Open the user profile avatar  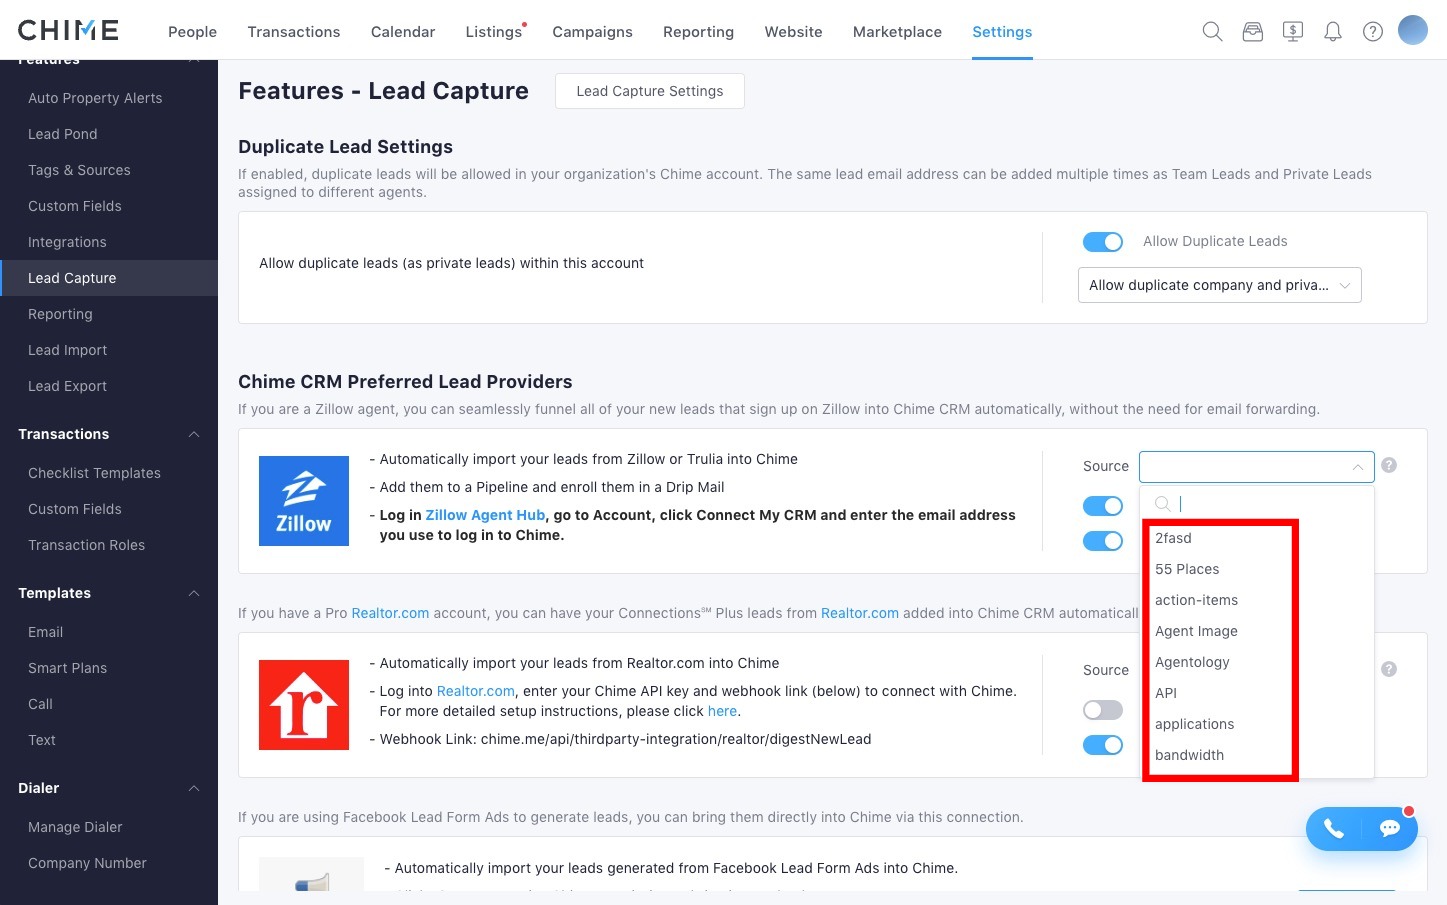[1413, 30]
